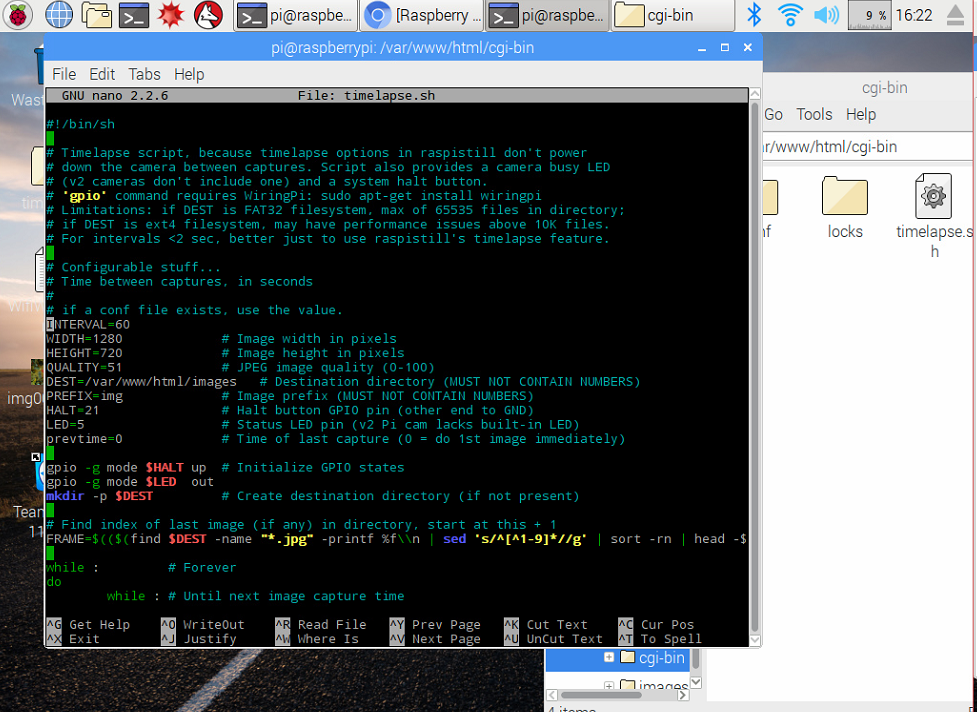Click the #!/bin/sh shebang line

80,124
